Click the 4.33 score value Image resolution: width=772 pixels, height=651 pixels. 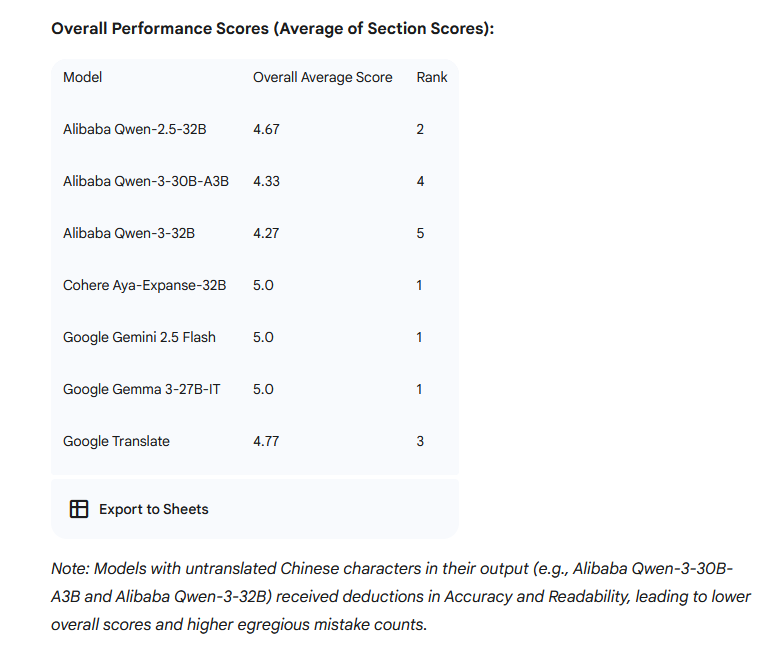[266, 181]
